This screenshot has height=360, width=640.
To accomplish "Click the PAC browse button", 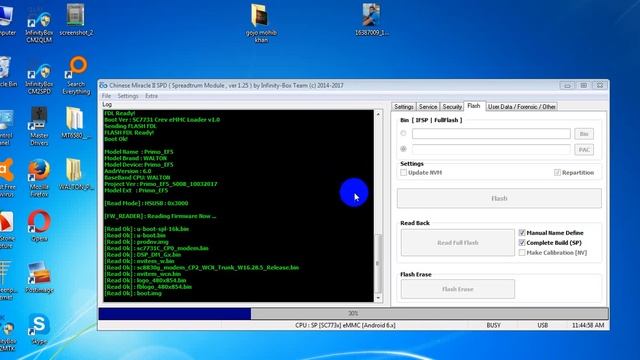I will click(584, 150).
